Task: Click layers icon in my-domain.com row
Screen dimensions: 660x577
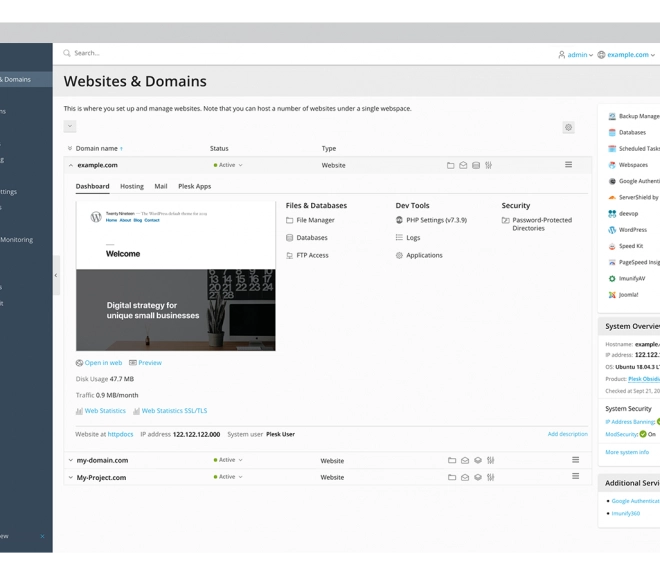Action: click(478, 460)
